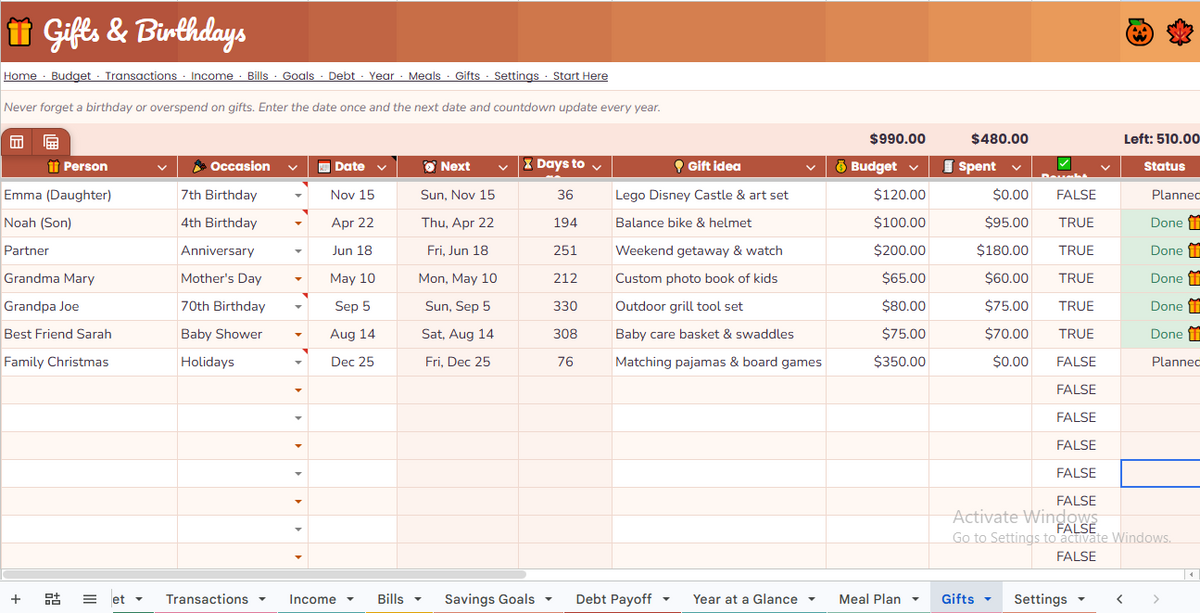Toggle Bought value TRUE for Best Friend Sarah
The image size is (1200, 613).
point(1076,334)
